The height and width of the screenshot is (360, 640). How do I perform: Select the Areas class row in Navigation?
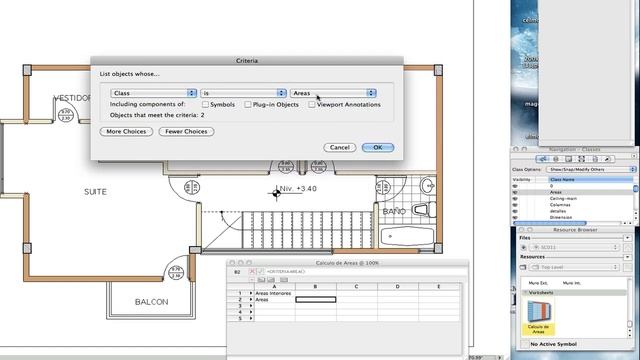[x=572, y=192]
